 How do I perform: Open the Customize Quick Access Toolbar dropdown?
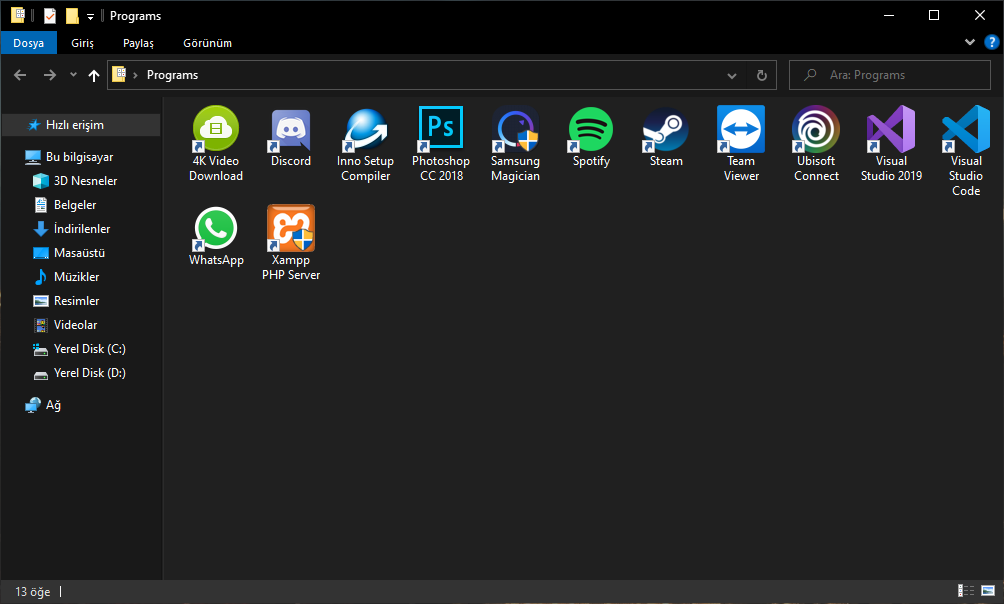click(x=90, y=17)
